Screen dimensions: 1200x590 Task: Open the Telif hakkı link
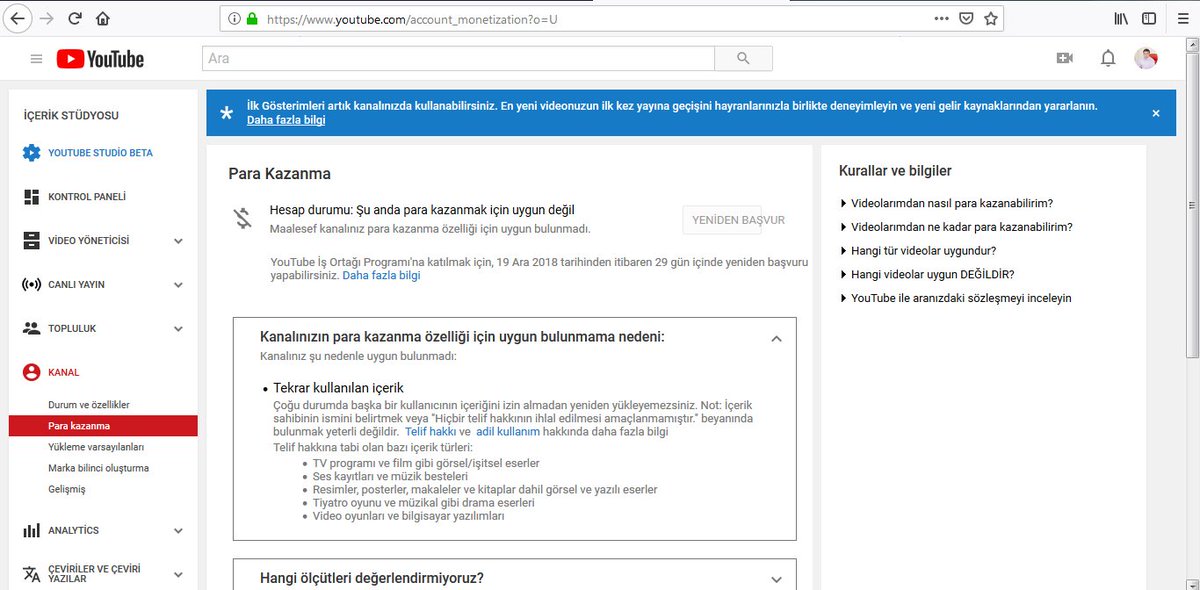(431, 432)
